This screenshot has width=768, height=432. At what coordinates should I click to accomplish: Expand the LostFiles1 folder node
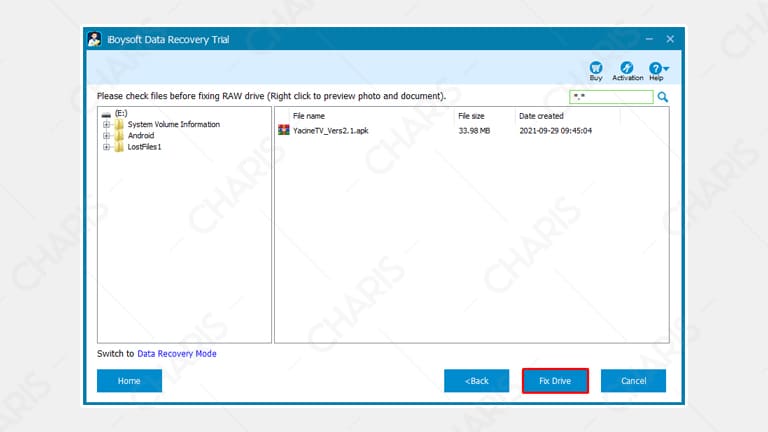106,147
